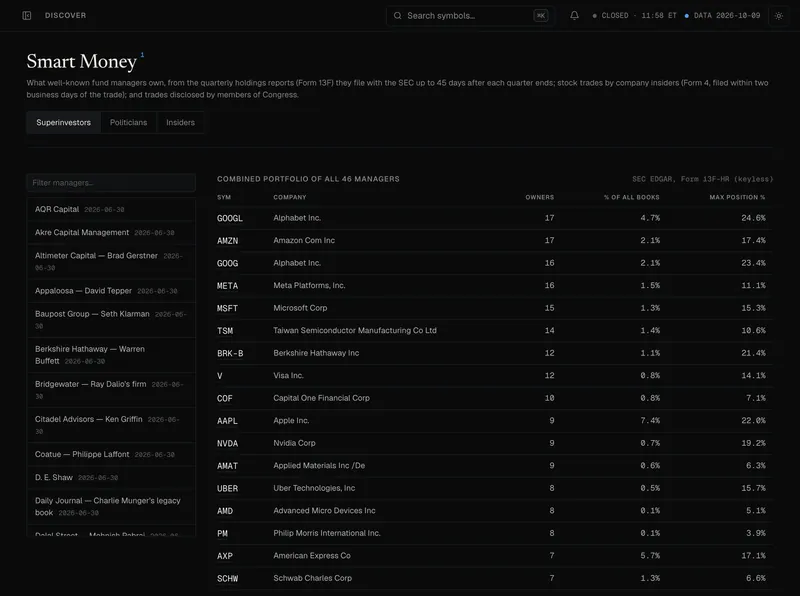800x596 pixels.
Task: Select Coatue — Philippe Laffont
Action: pyautogui.click(x=111, y=454)
